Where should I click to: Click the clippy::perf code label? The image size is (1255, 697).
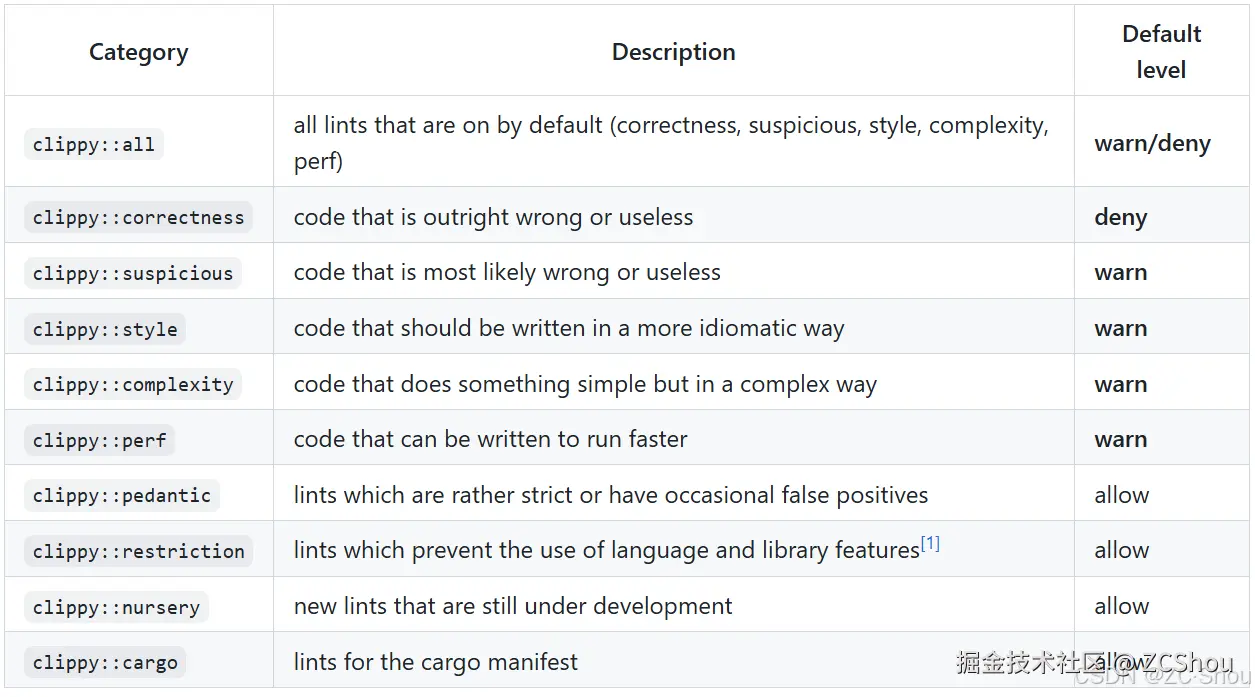(99, 440)
